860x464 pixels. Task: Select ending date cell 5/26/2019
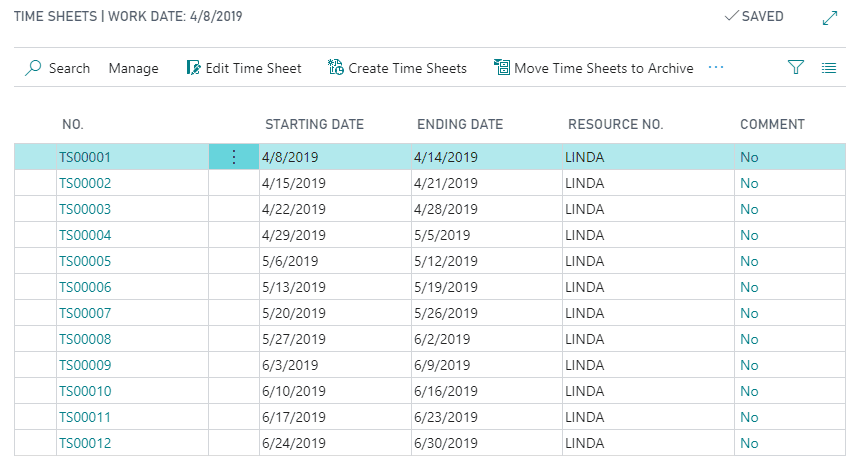point(445,313)
